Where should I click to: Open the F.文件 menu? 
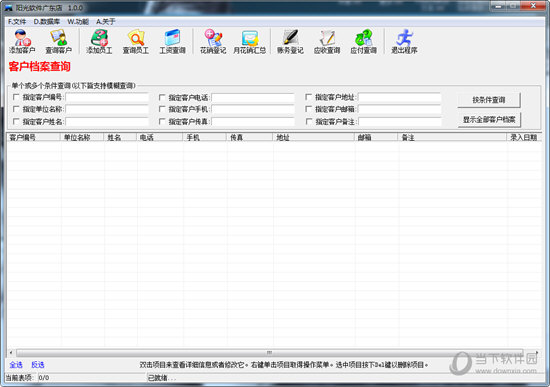pos(17,22)
